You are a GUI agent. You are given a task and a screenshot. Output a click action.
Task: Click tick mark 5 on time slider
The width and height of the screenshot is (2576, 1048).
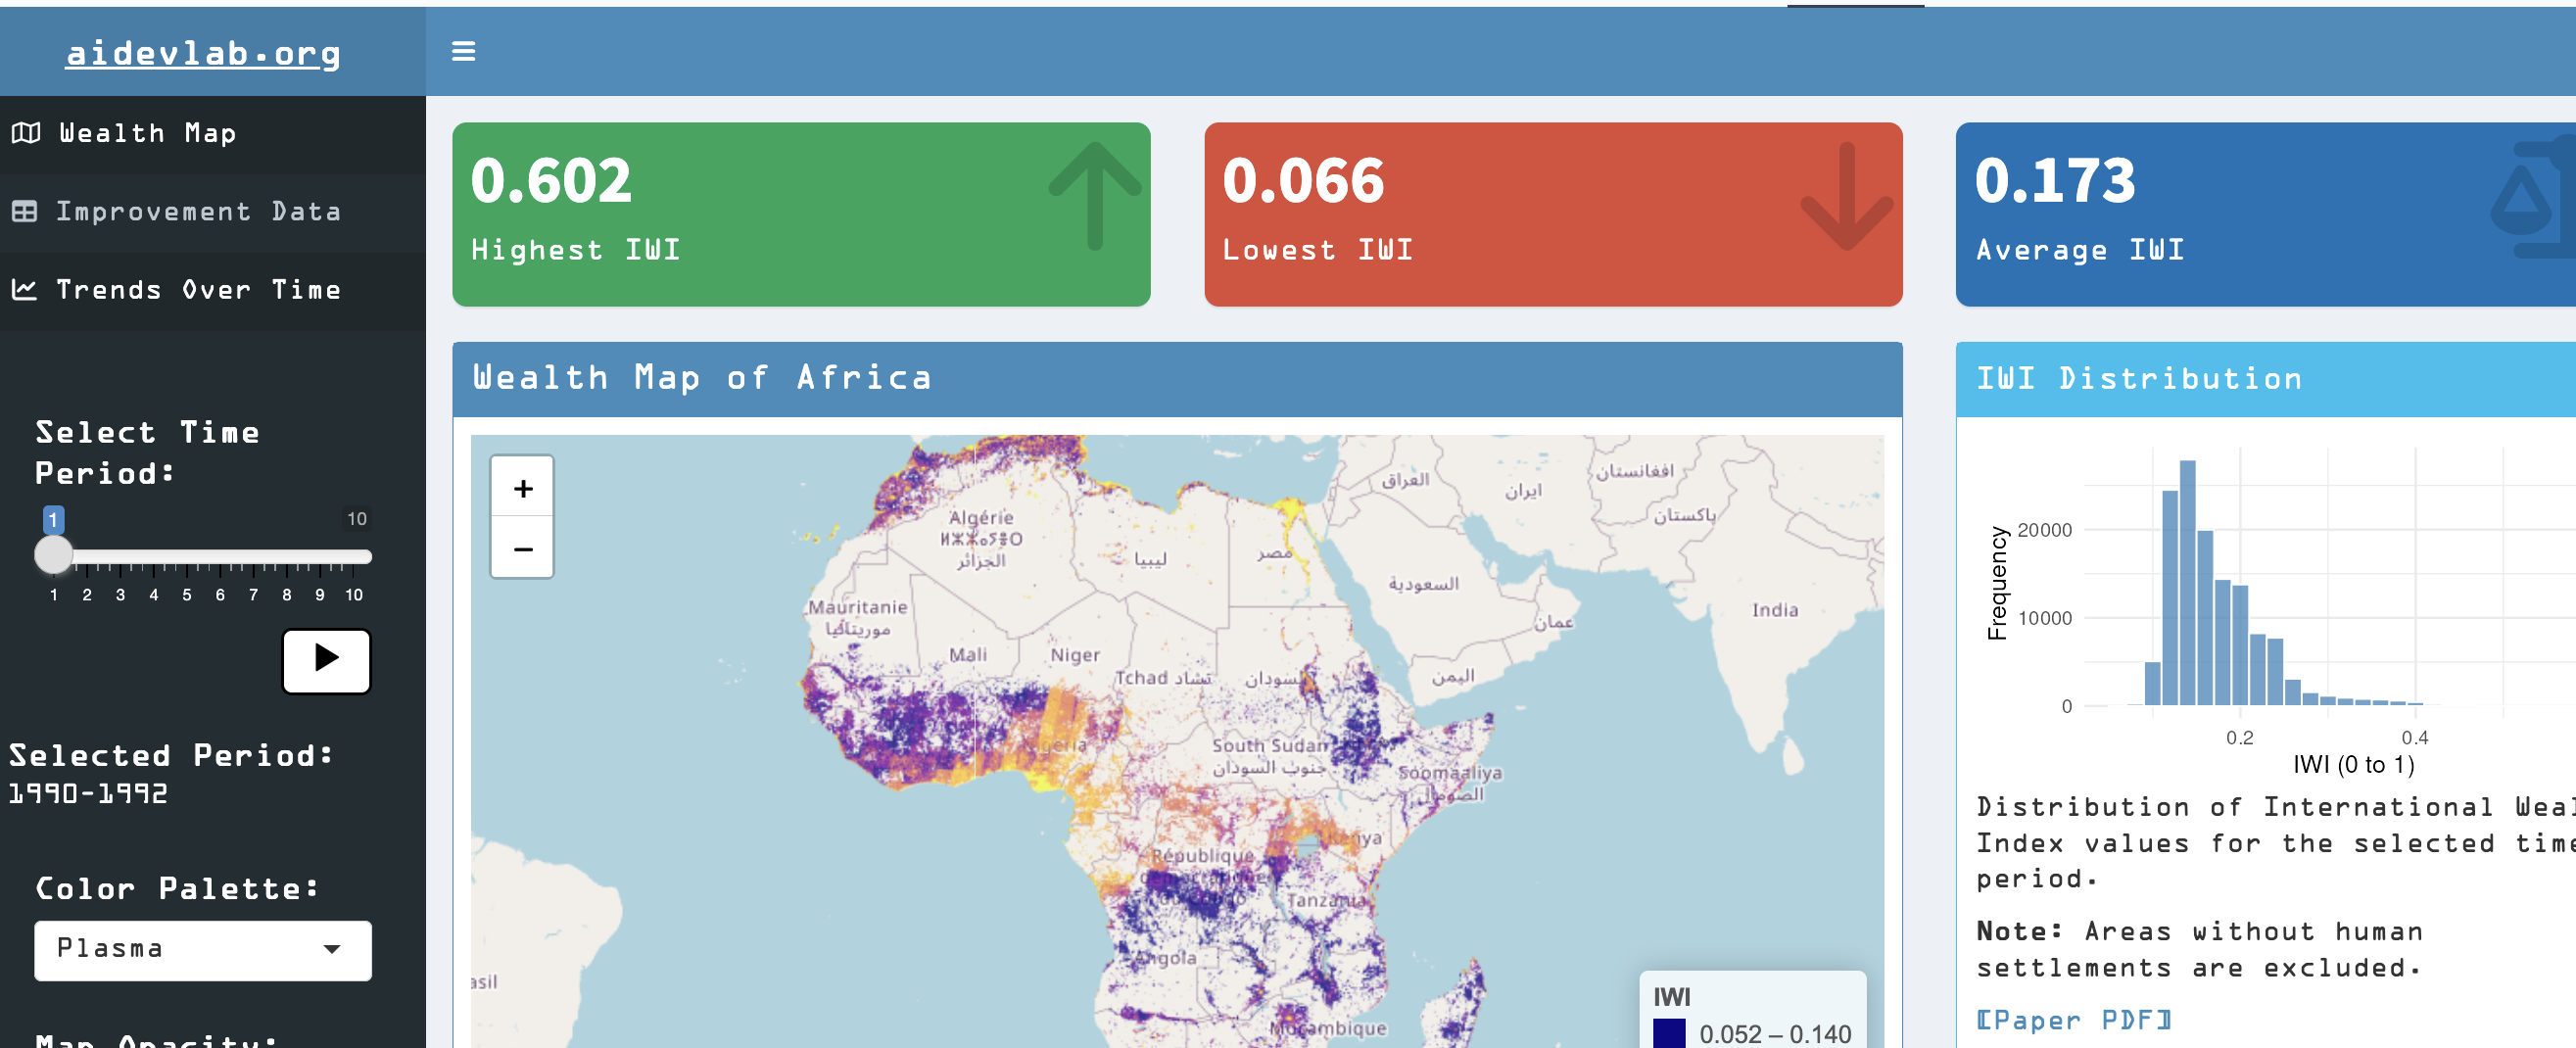(x=187, y=570)
